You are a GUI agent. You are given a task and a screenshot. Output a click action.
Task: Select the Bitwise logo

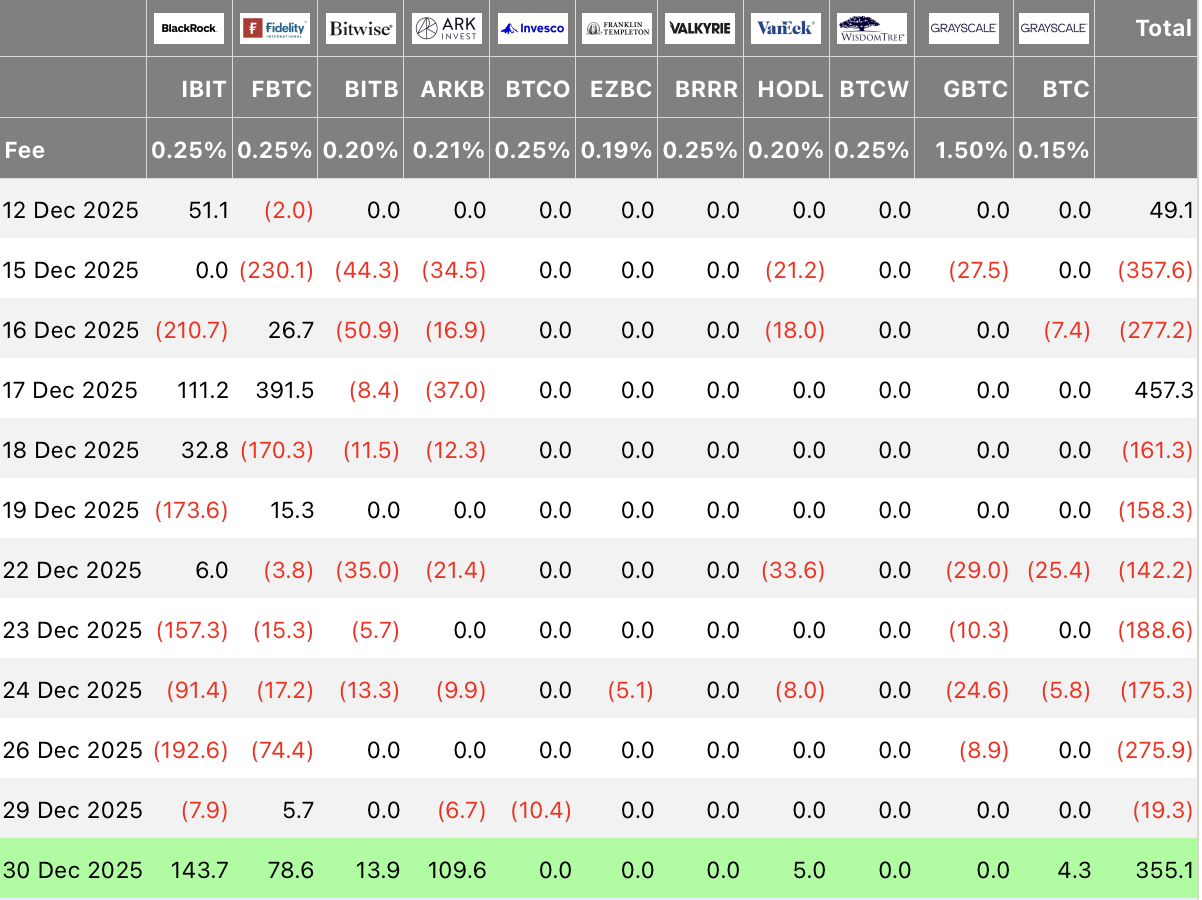[361, 28]
